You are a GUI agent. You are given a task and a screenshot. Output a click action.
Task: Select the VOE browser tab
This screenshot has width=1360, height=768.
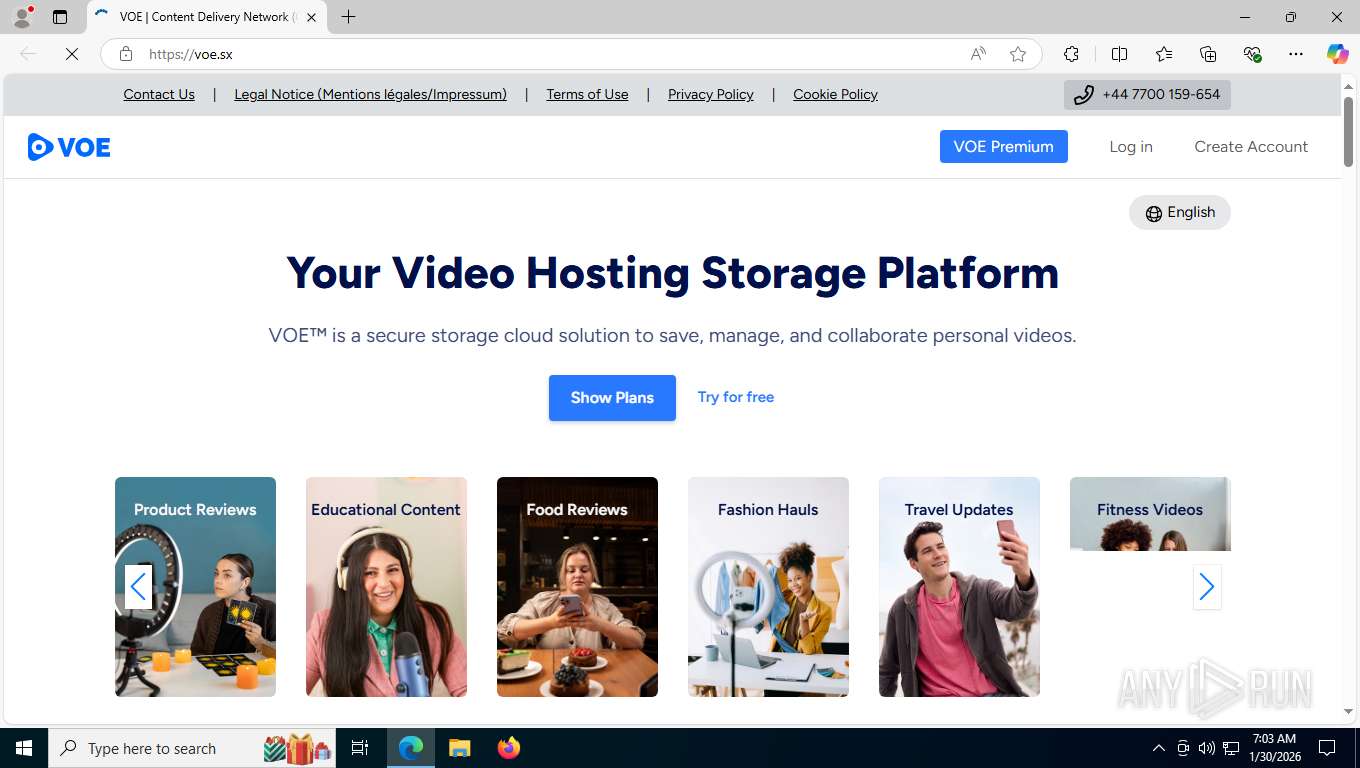[207, 17]
